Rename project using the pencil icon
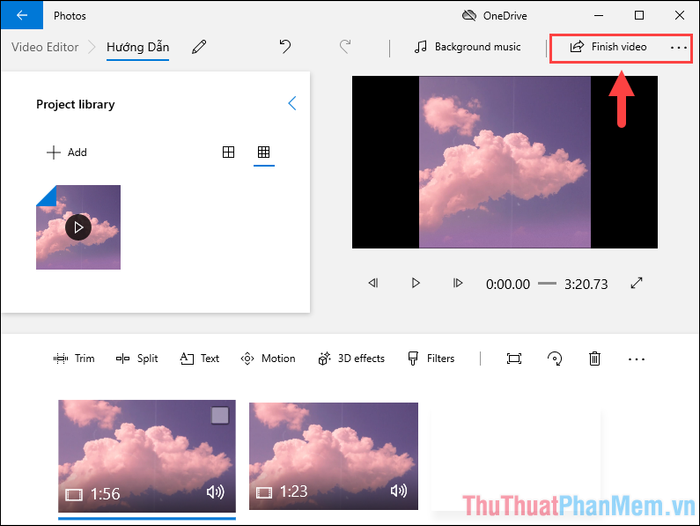Screen dimensions: 700x526 tap(199, 47)
